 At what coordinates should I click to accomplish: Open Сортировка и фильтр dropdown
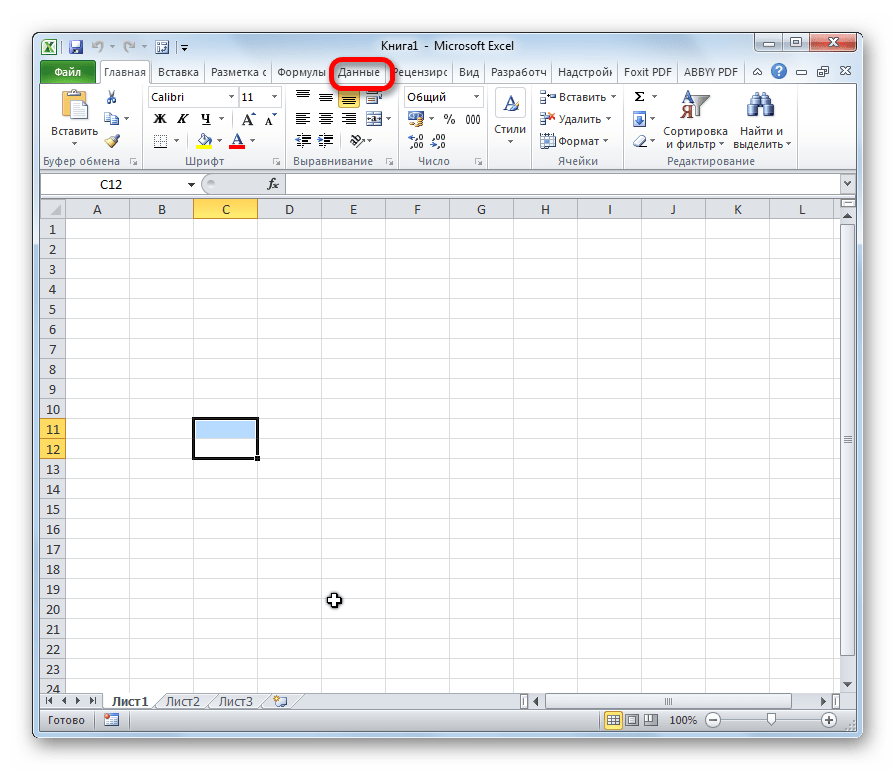[x=695, y=120]
